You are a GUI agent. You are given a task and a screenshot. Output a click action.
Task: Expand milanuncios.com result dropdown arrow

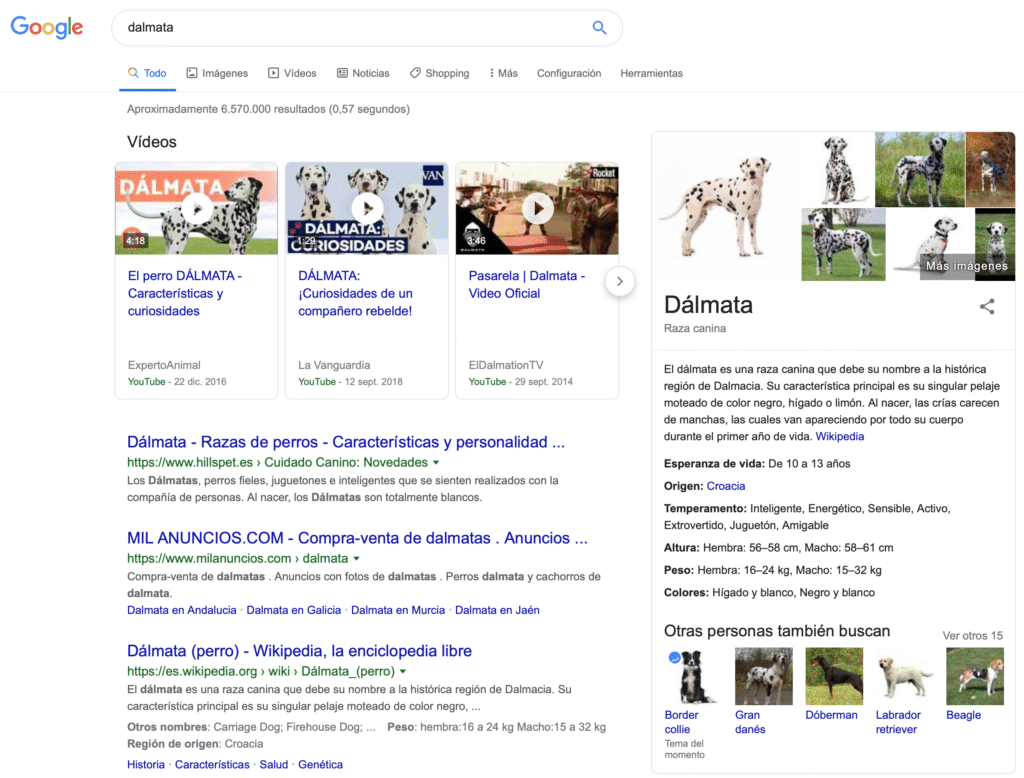pos(357,559)
